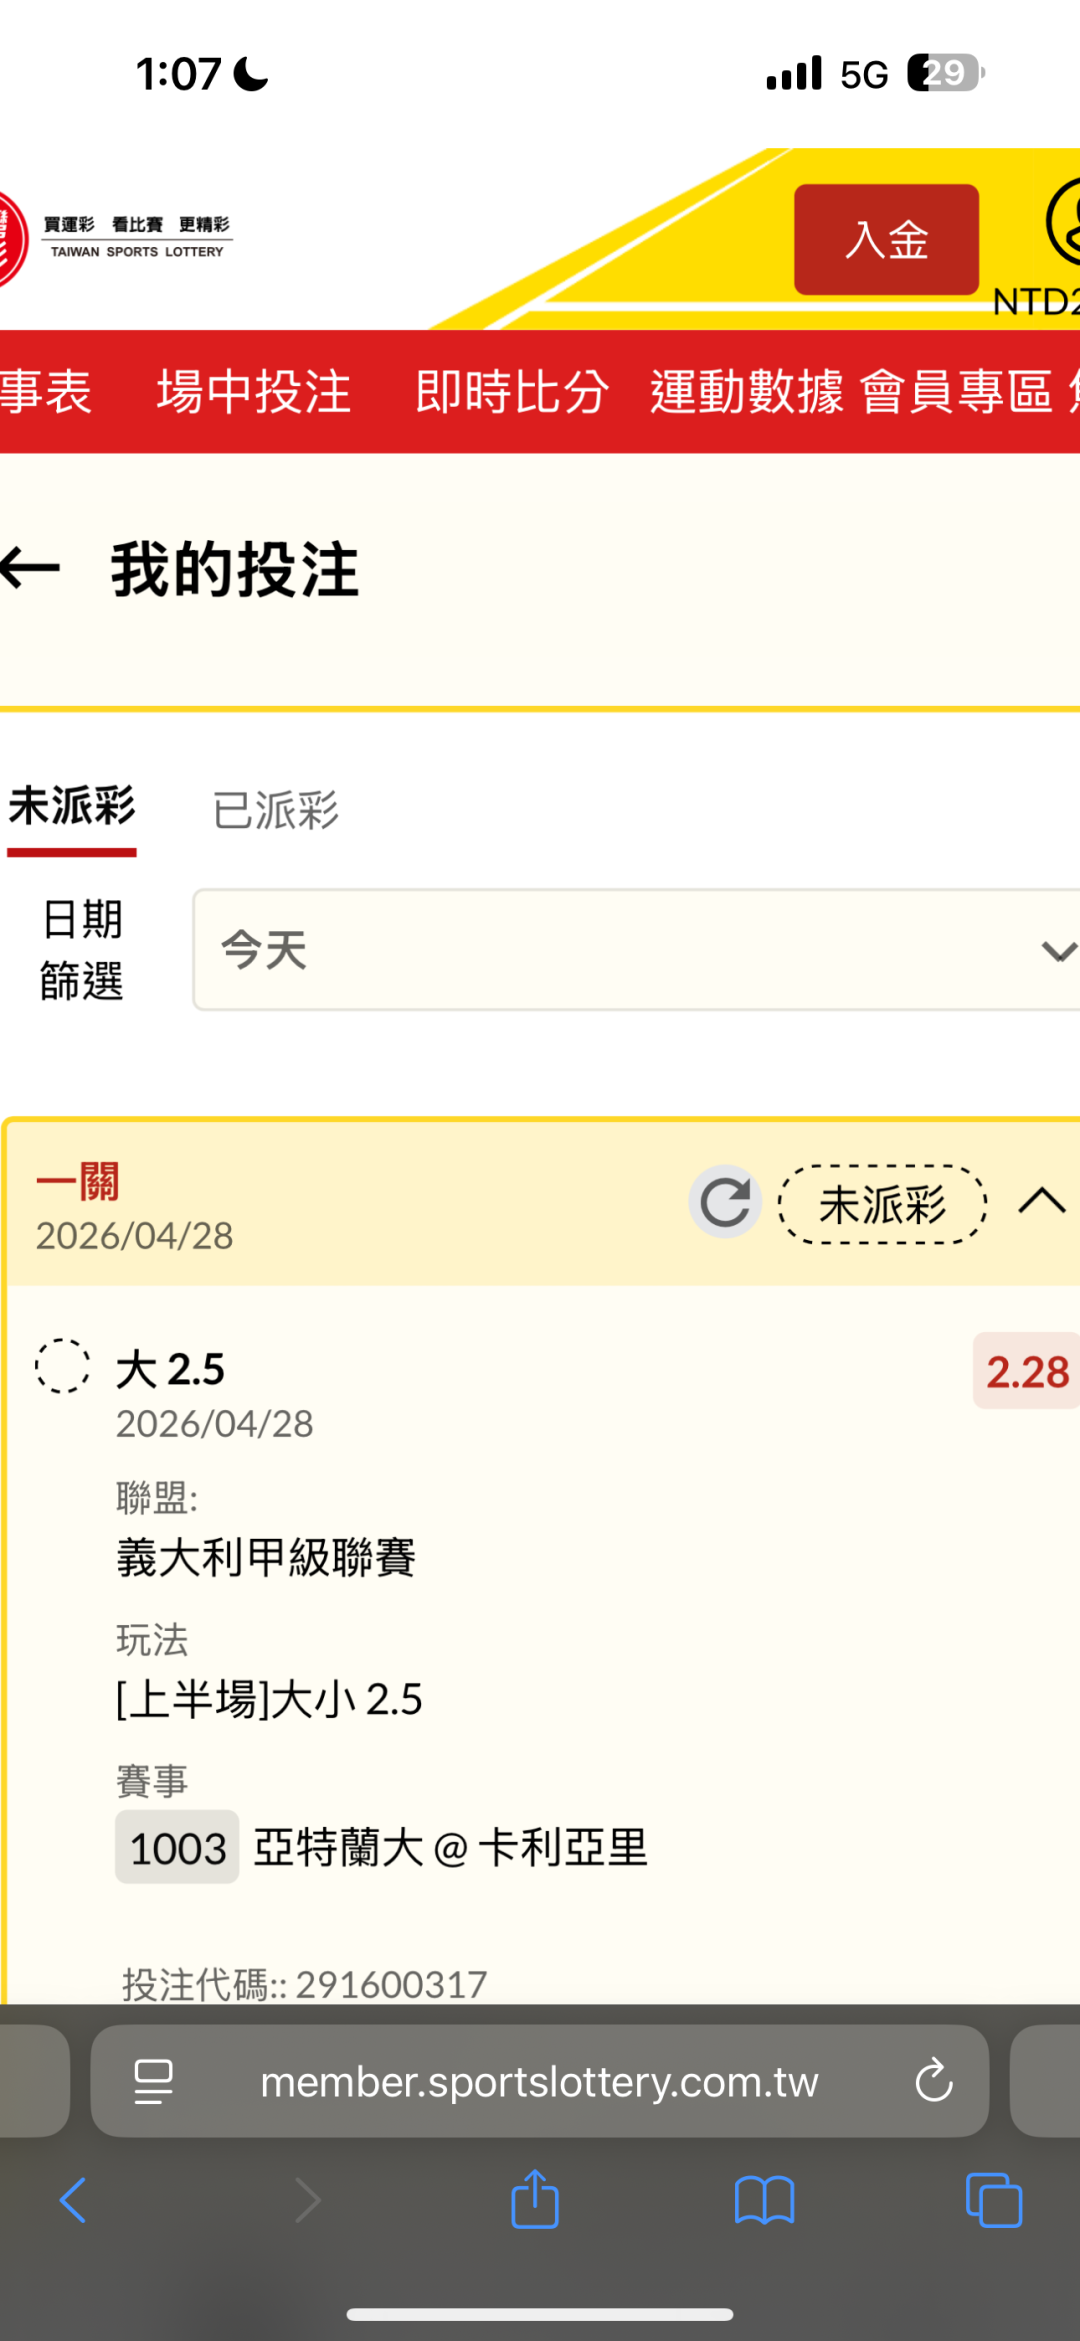Select the 未派彩 tab

click(72, 806)
